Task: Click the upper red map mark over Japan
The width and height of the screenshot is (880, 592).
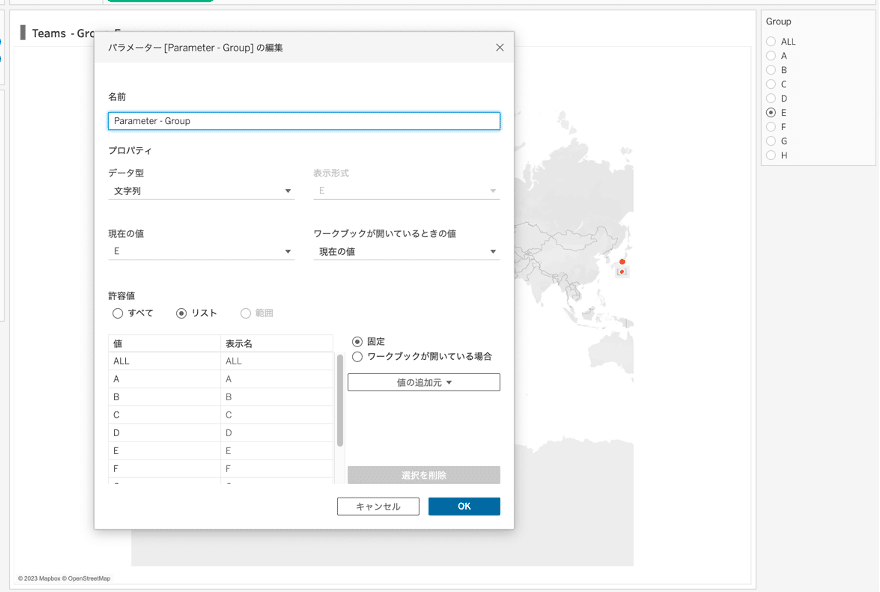Action: (622, 262)
